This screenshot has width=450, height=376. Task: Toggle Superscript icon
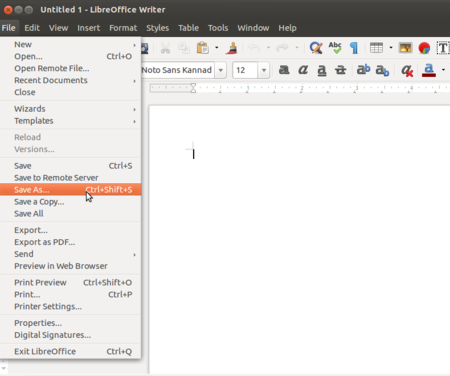pos(363,70)
